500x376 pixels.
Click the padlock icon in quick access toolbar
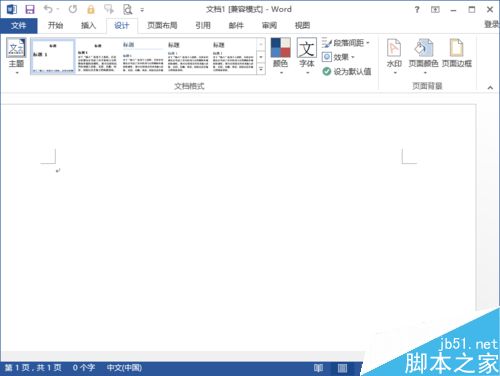[x=91, y=9]
